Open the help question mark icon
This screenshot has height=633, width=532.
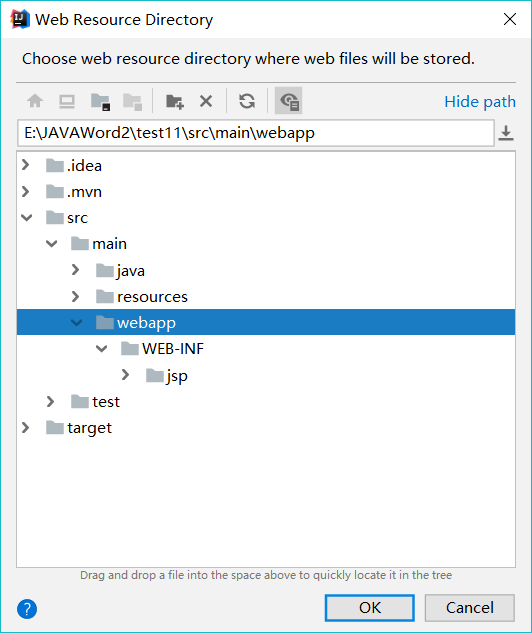click(27, 609)
